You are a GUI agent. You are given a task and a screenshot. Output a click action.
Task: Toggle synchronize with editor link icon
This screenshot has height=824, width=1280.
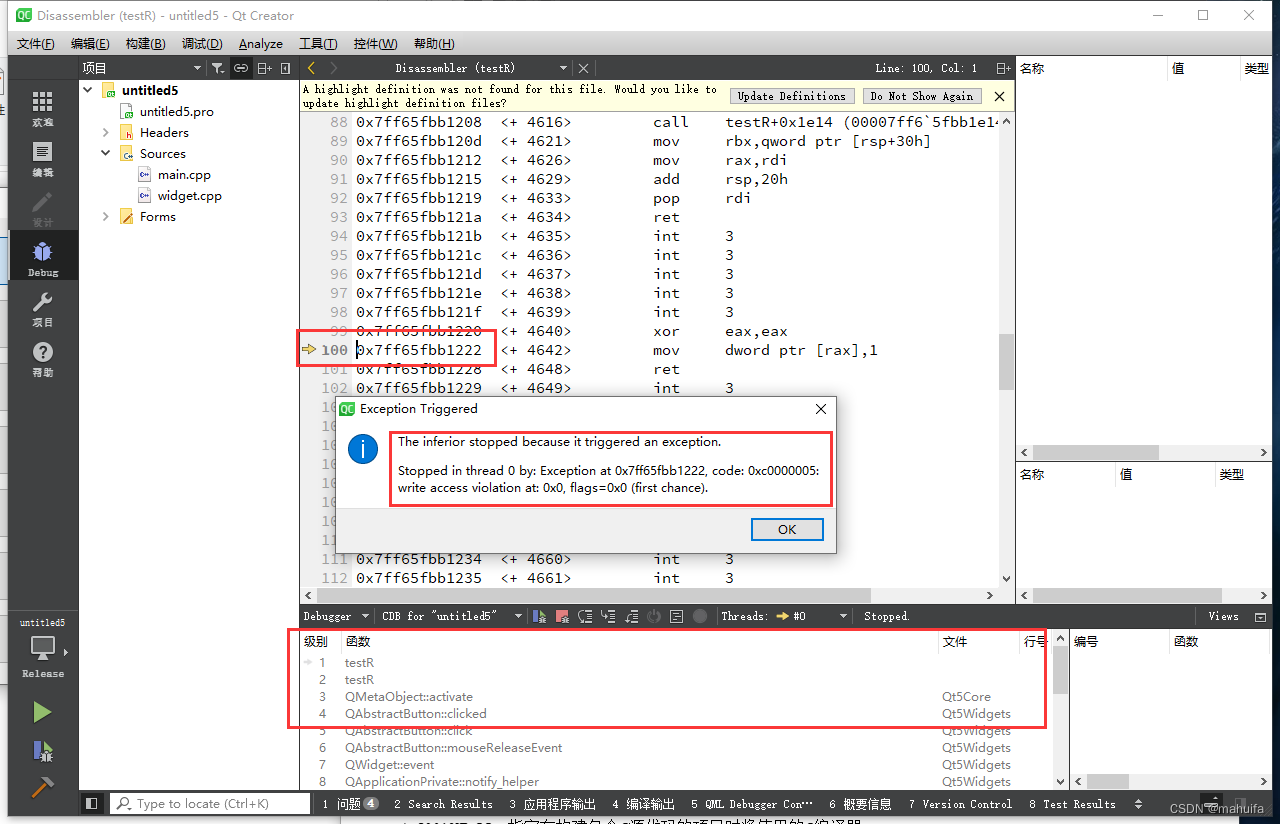click(241, 68)
